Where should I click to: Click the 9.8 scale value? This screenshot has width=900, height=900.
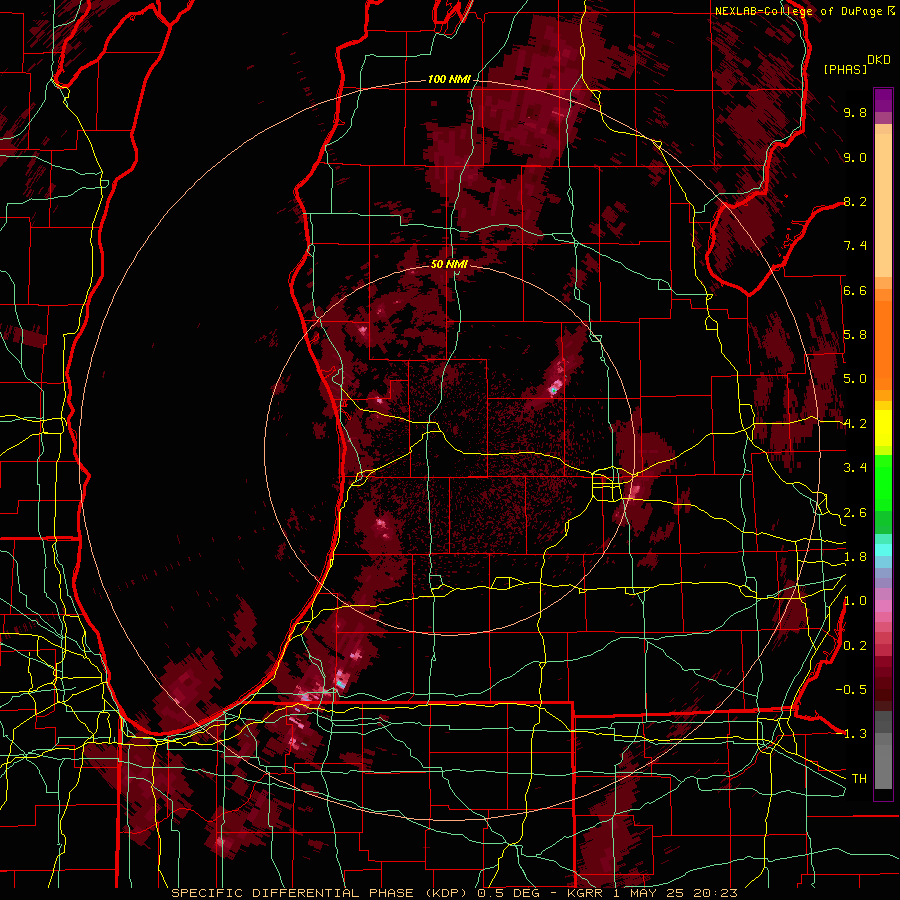tap(855, 112)
